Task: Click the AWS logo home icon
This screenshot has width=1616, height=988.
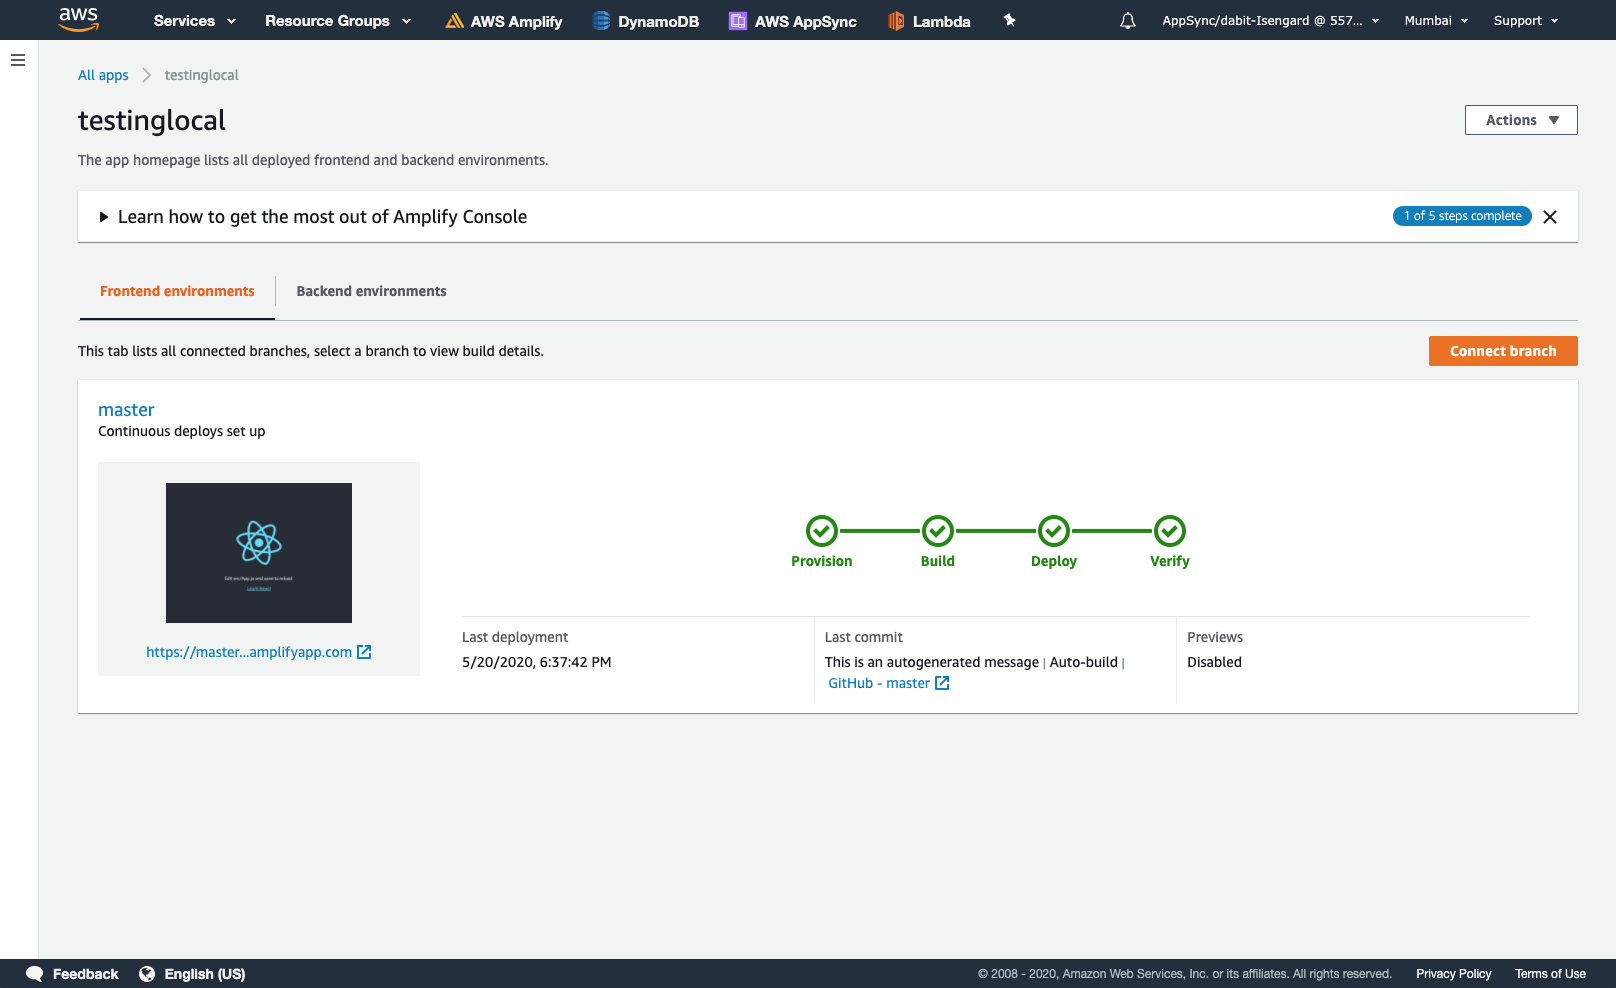Action: [x=78, y=19]
